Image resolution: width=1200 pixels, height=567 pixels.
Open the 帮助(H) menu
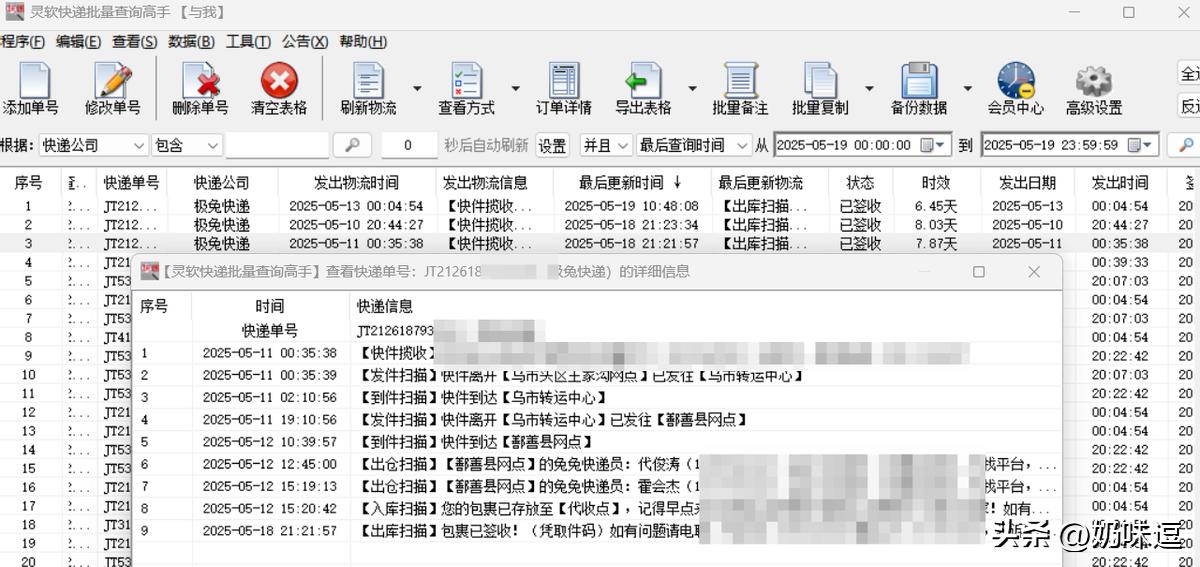coord(363,41)
